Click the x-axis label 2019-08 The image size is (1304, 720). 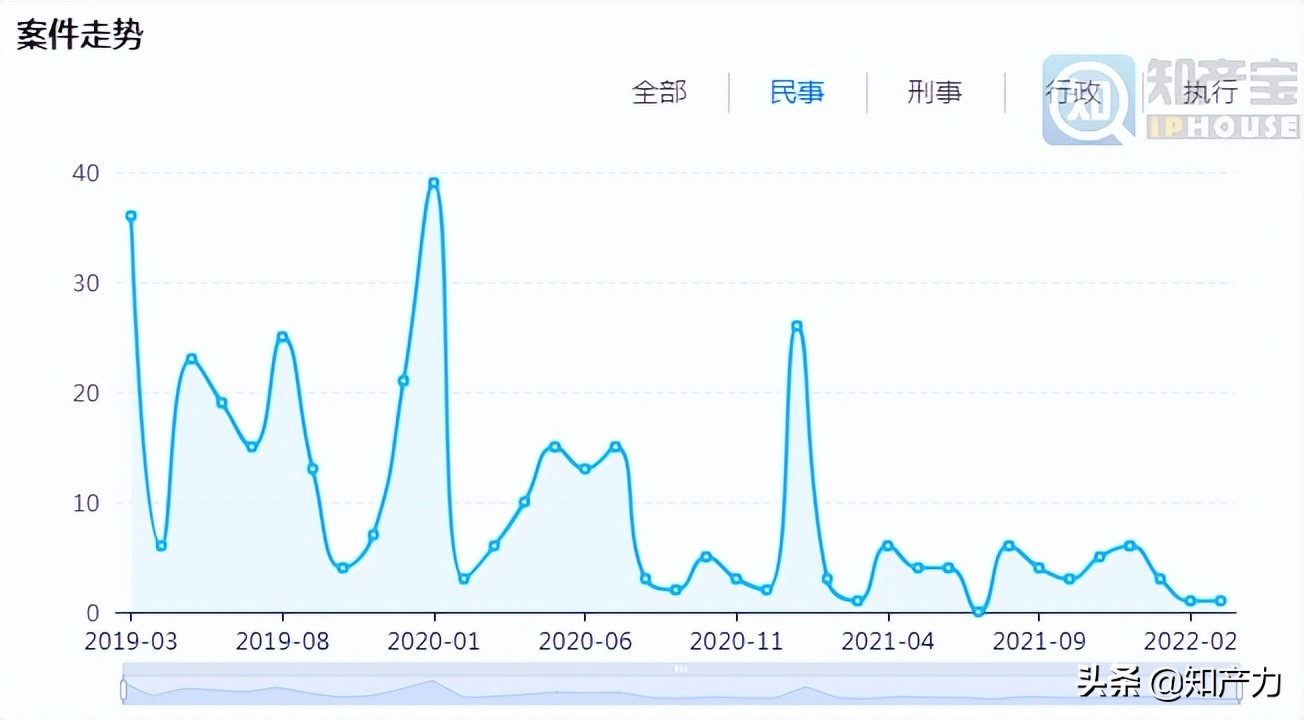point(282,641)
